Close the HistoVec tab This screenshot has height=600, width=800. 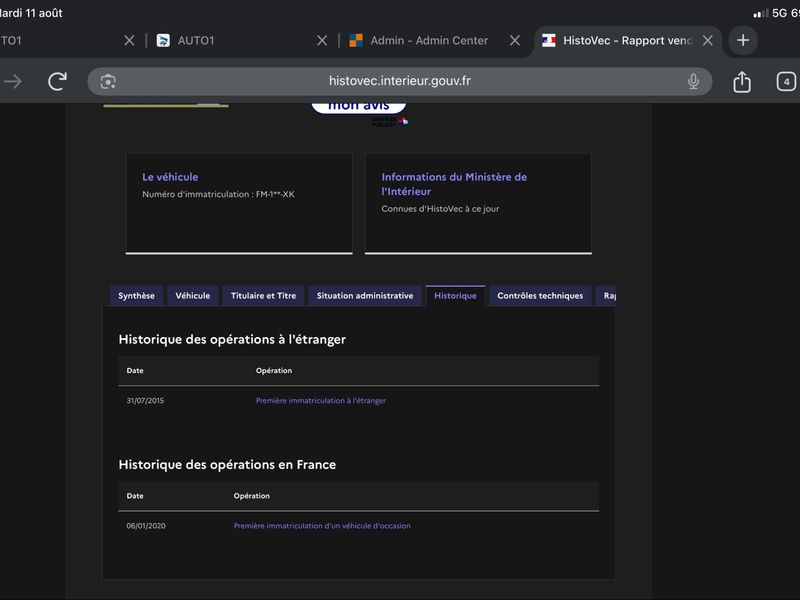click(708, 40)
